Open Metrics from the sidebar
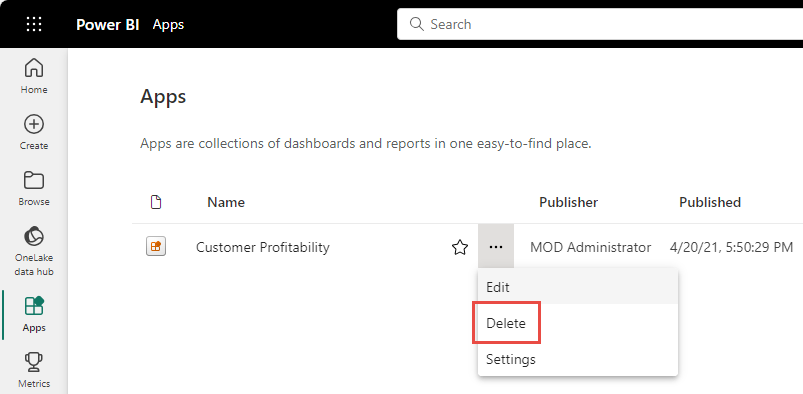Image resolution: width=803 pixels, height=394 pixels. point(34,370)
